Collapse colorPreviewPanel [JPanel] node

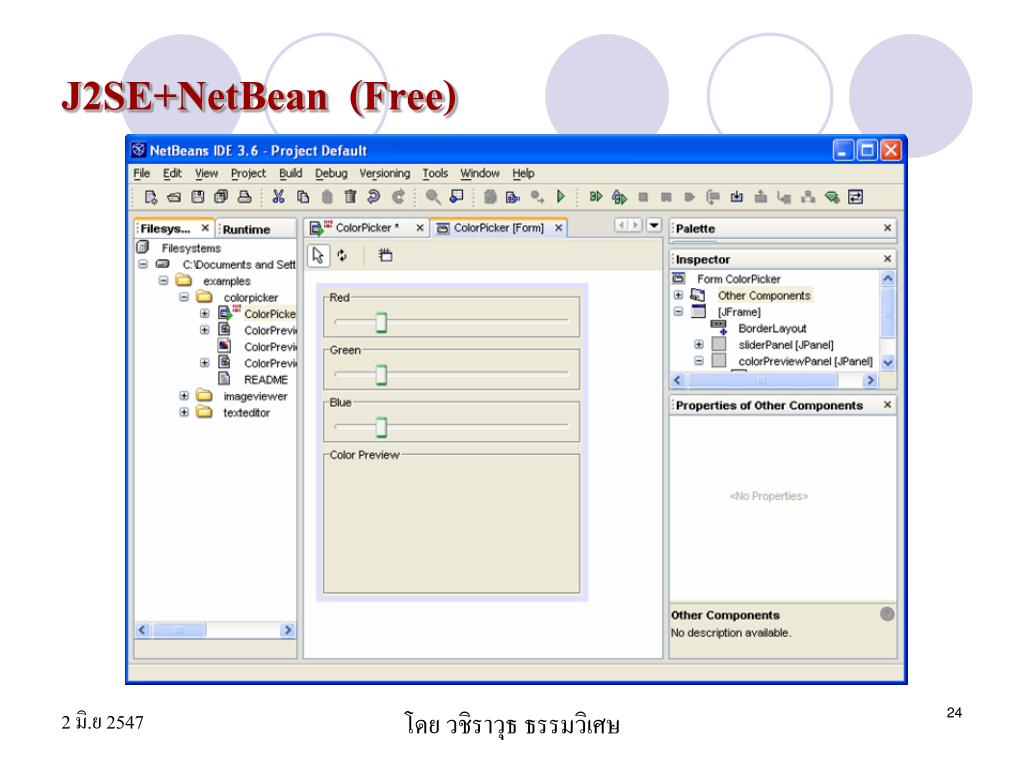699,360
